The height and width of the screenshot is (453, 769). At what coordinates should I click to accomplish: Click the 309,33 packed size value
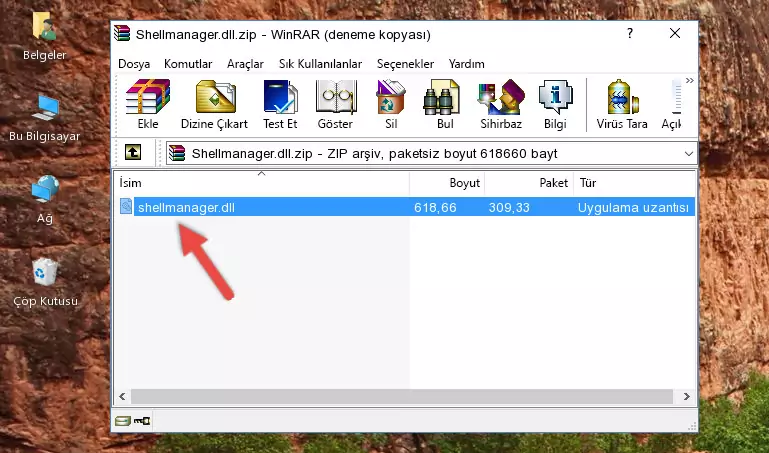[x=509, y=207]
